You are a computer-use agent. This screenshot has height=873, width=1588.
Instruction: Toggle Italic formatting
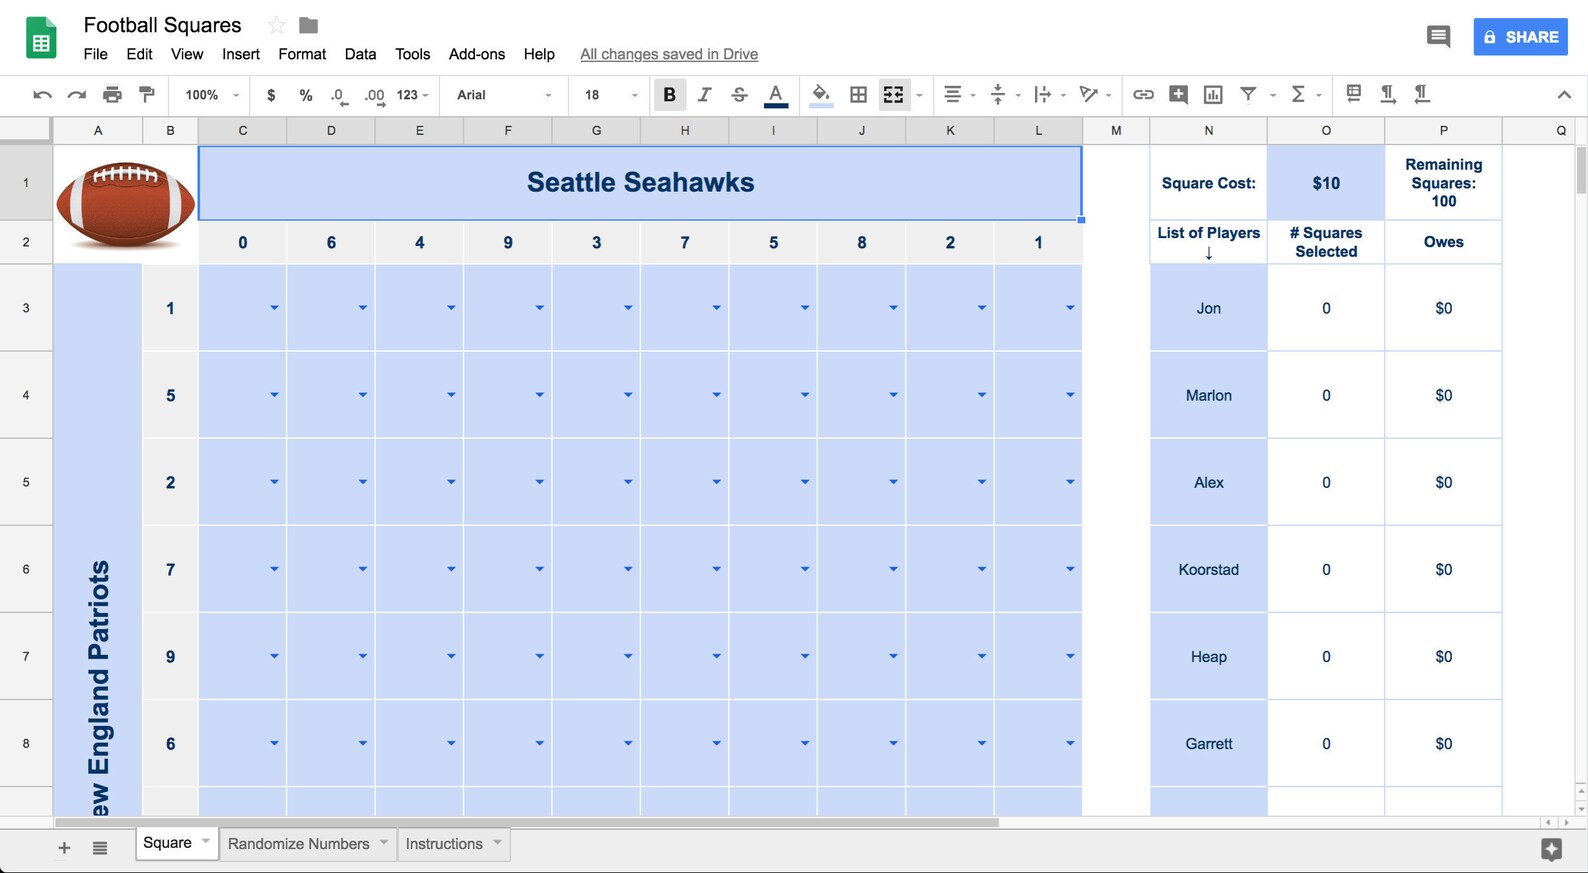704,95
